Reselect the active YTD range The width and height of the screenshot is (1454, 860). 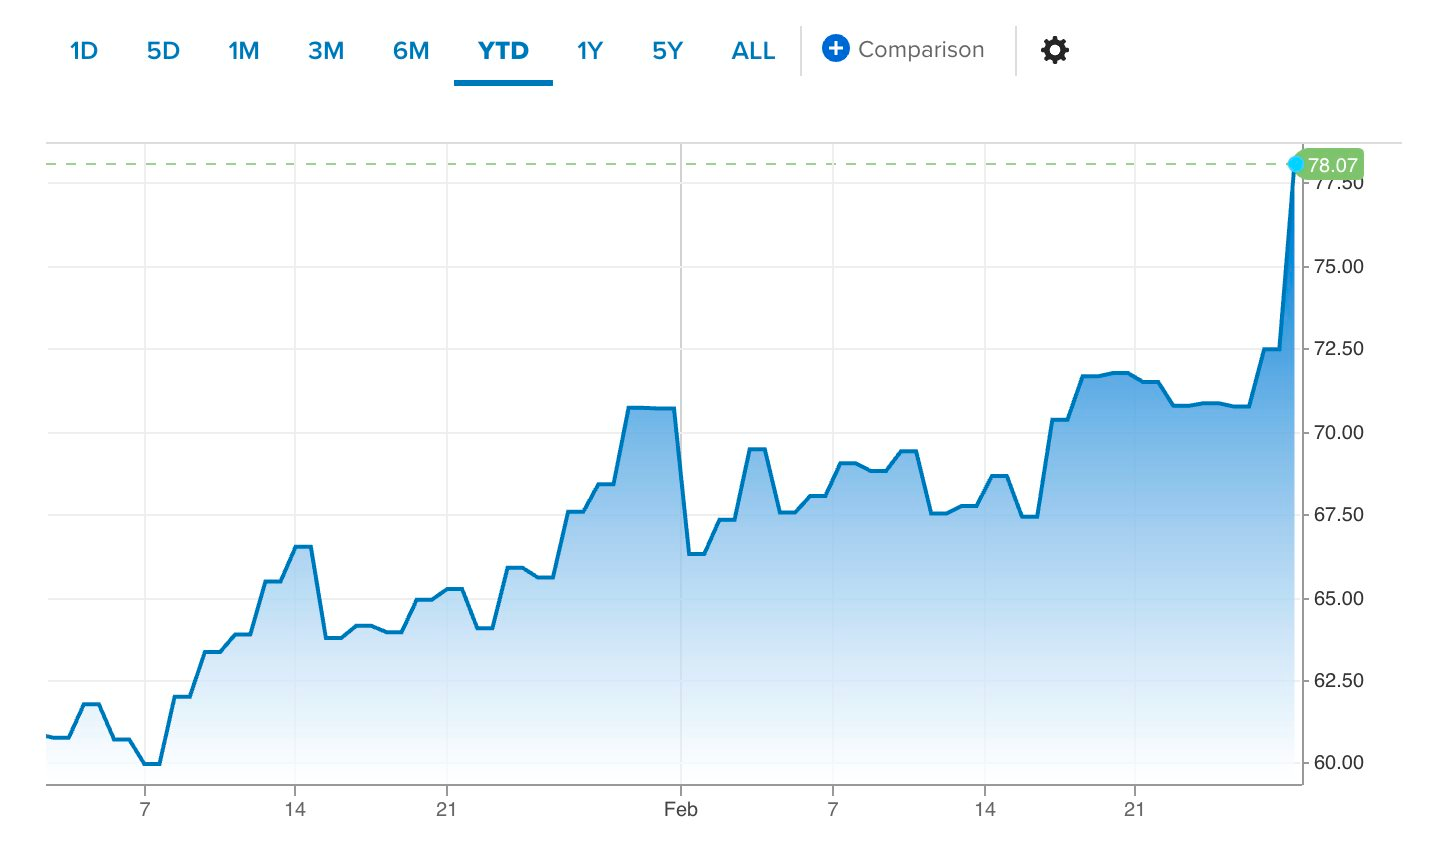(503, 50)
